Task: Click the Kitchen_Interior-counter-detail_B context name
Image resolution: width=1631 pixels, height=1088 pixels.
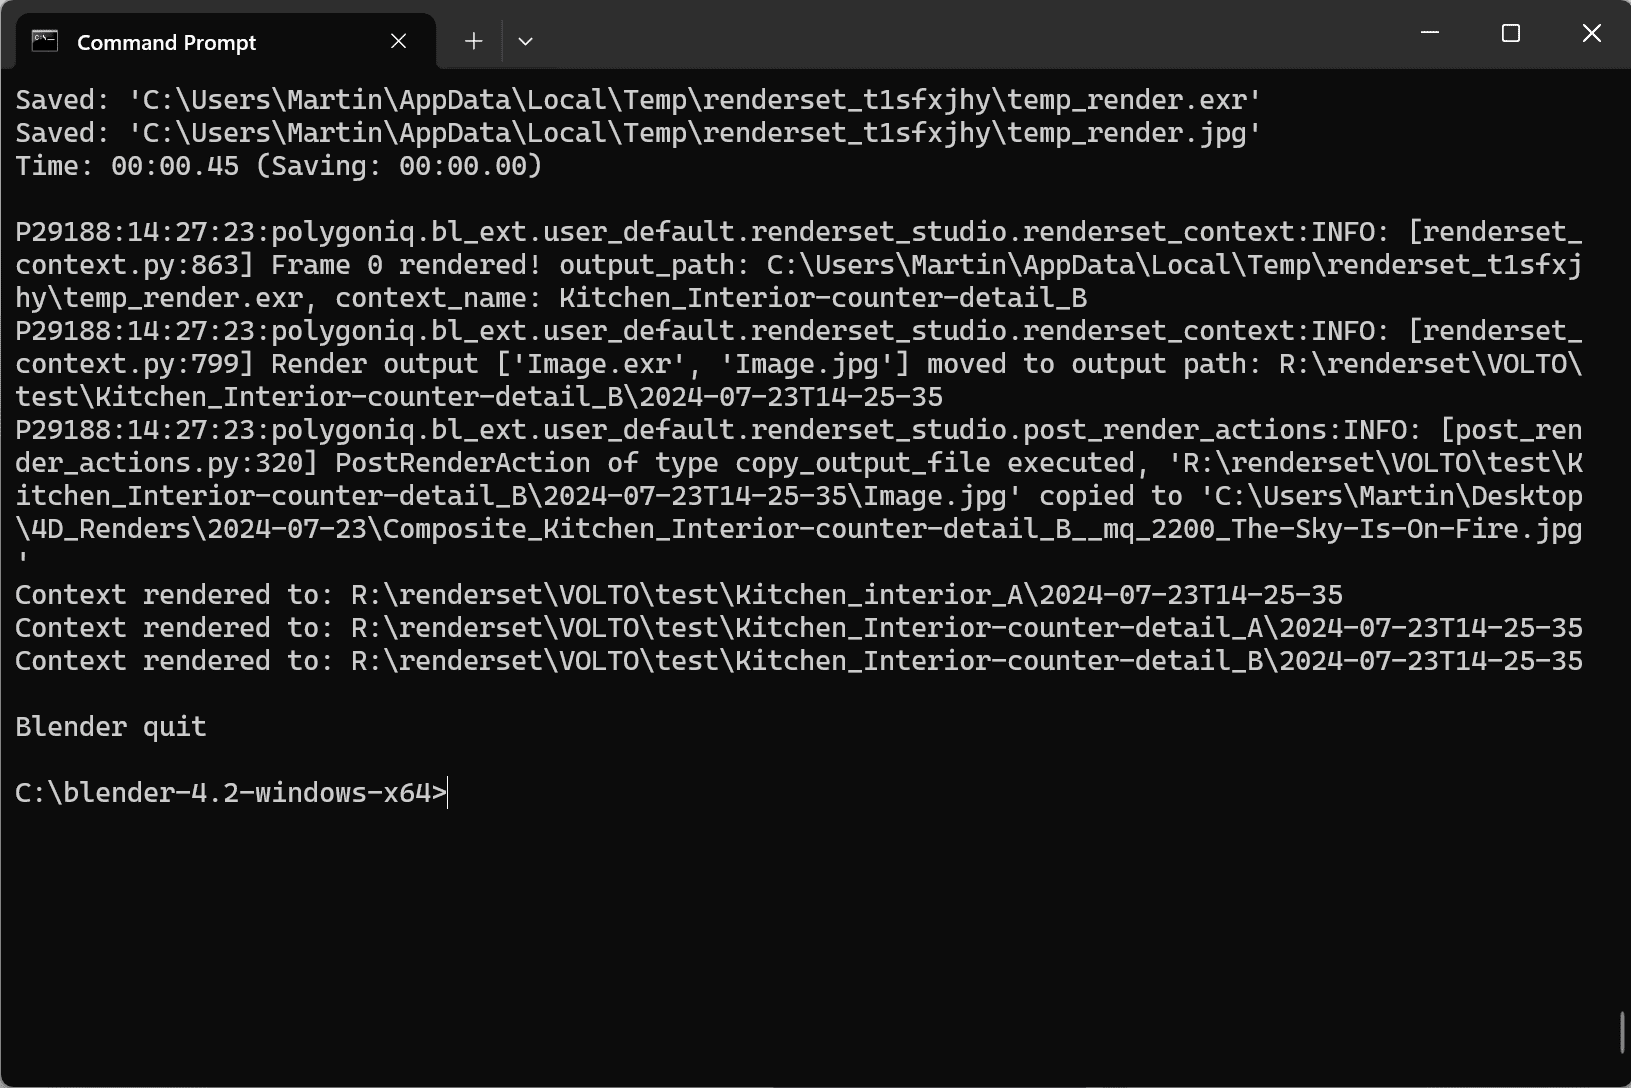Action: click(823, 297)
